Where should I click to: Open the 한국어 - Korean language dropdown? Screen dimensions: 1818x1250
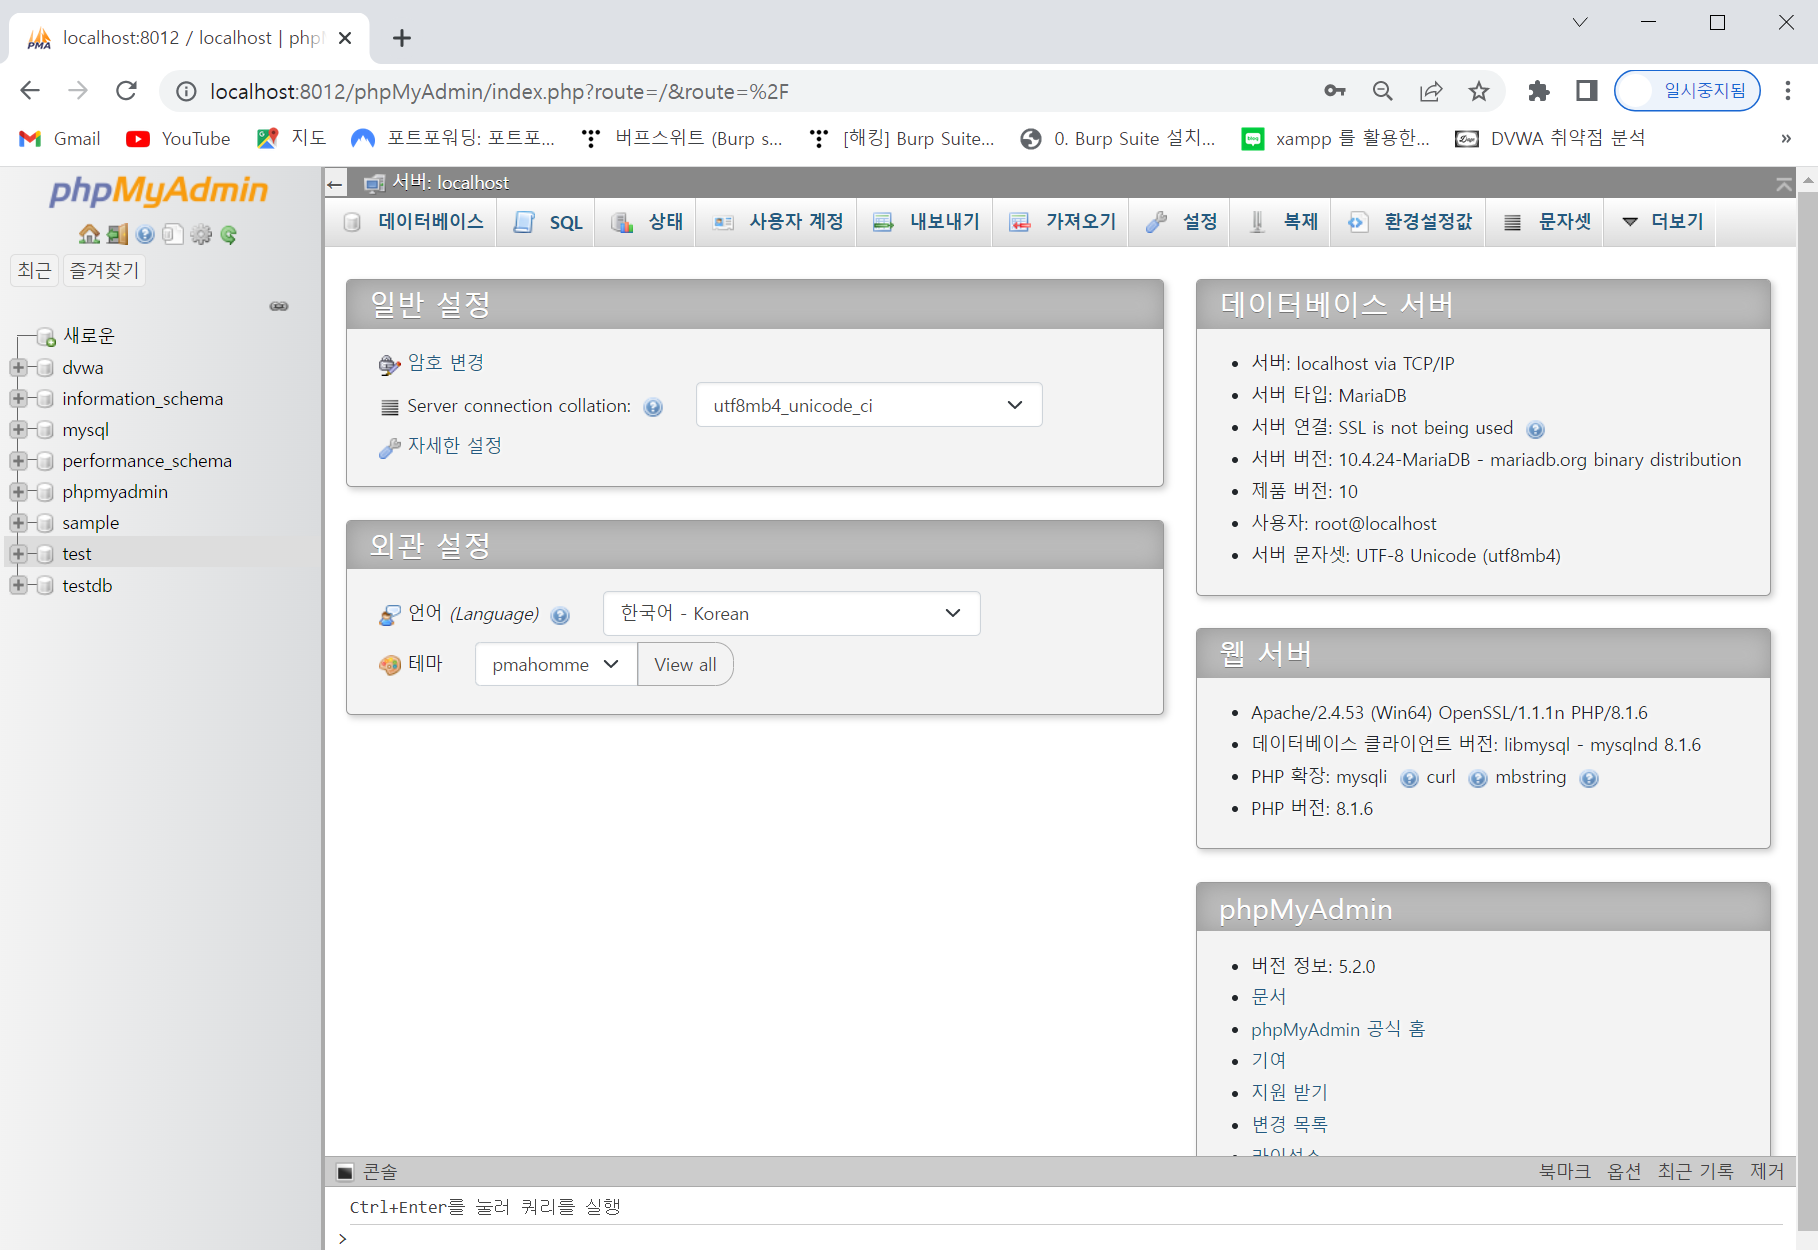coord(791,614)
